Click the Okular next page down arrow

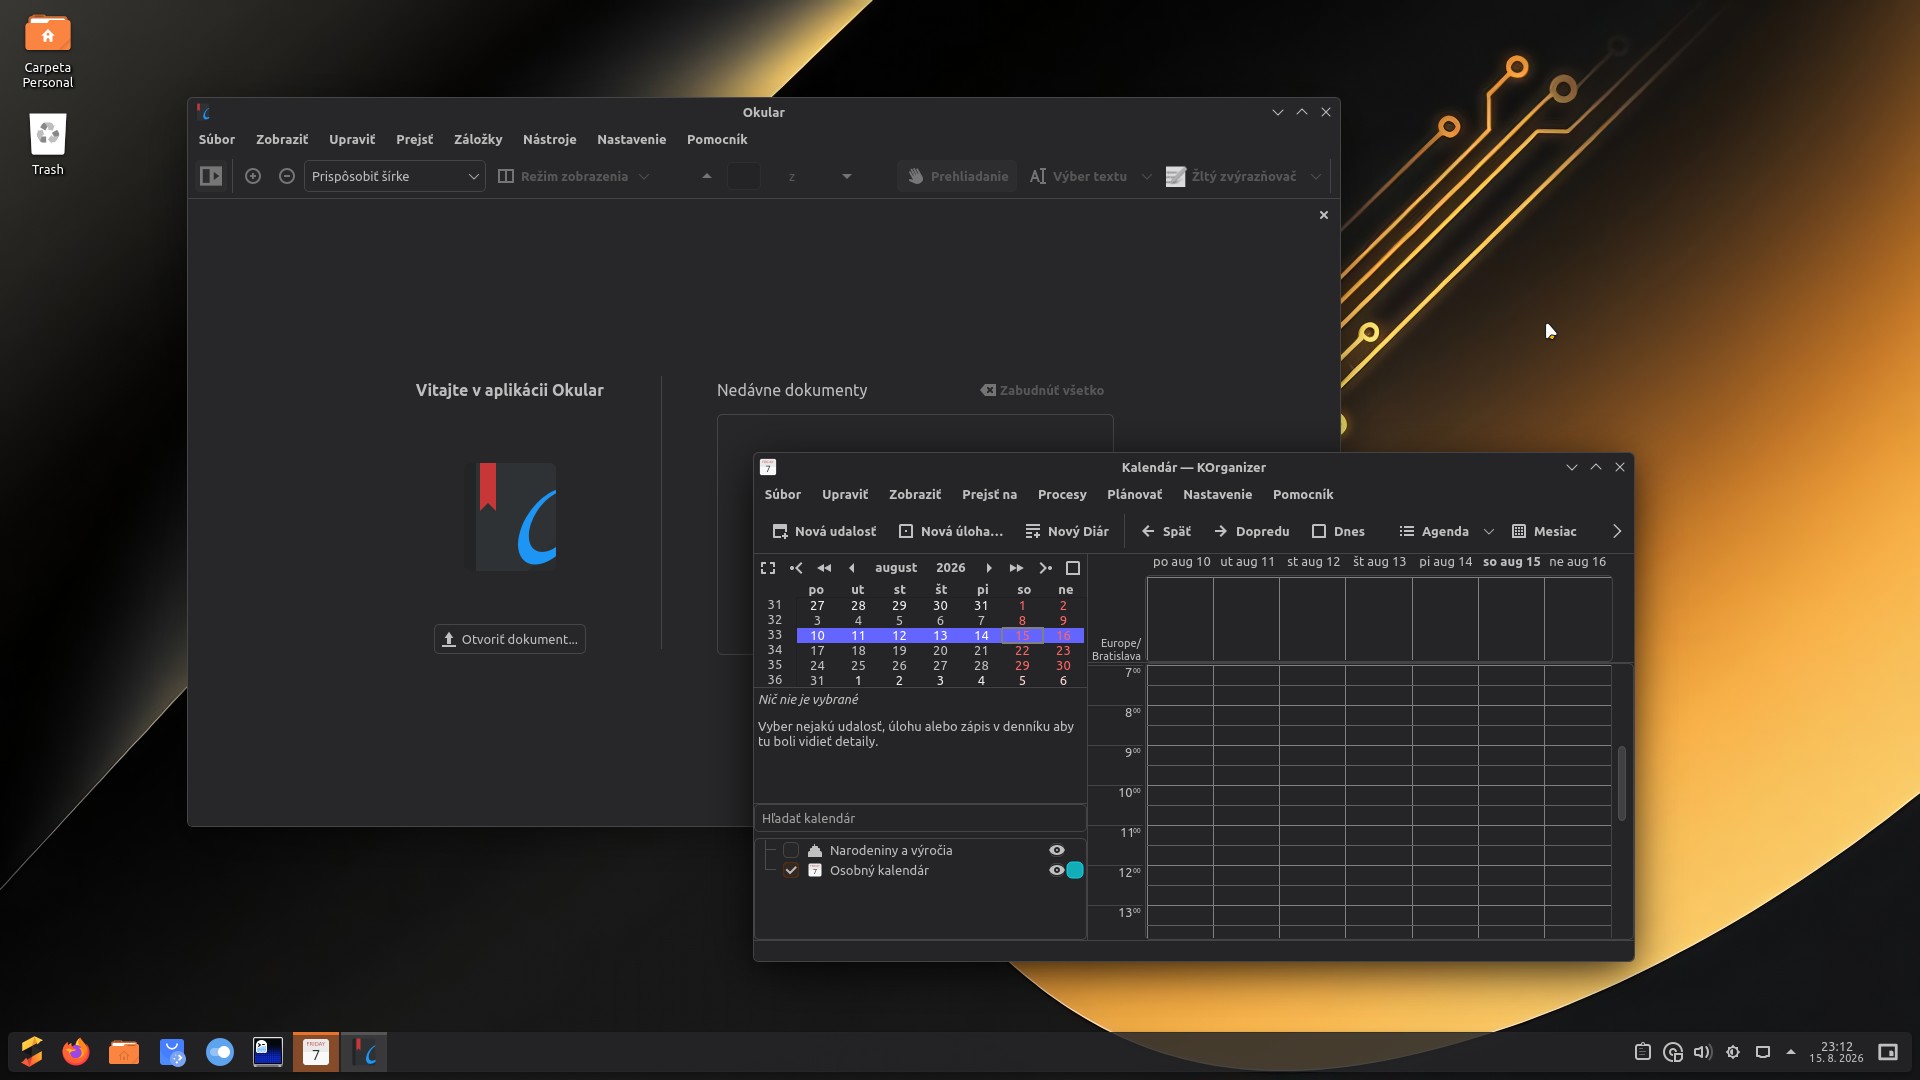(847, 177)
